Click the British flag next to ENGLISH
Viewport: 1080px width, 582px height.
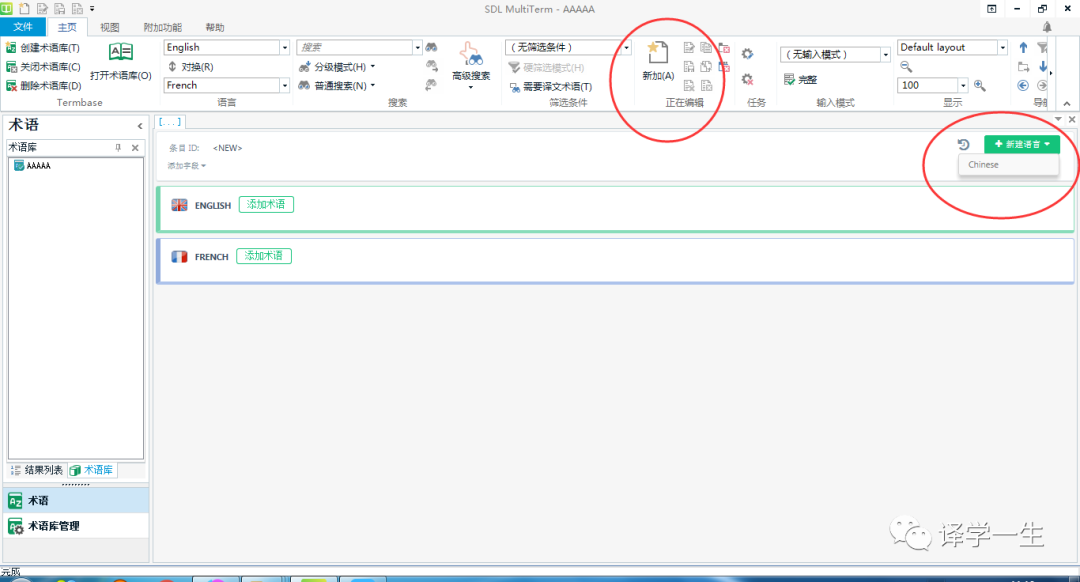179,205
